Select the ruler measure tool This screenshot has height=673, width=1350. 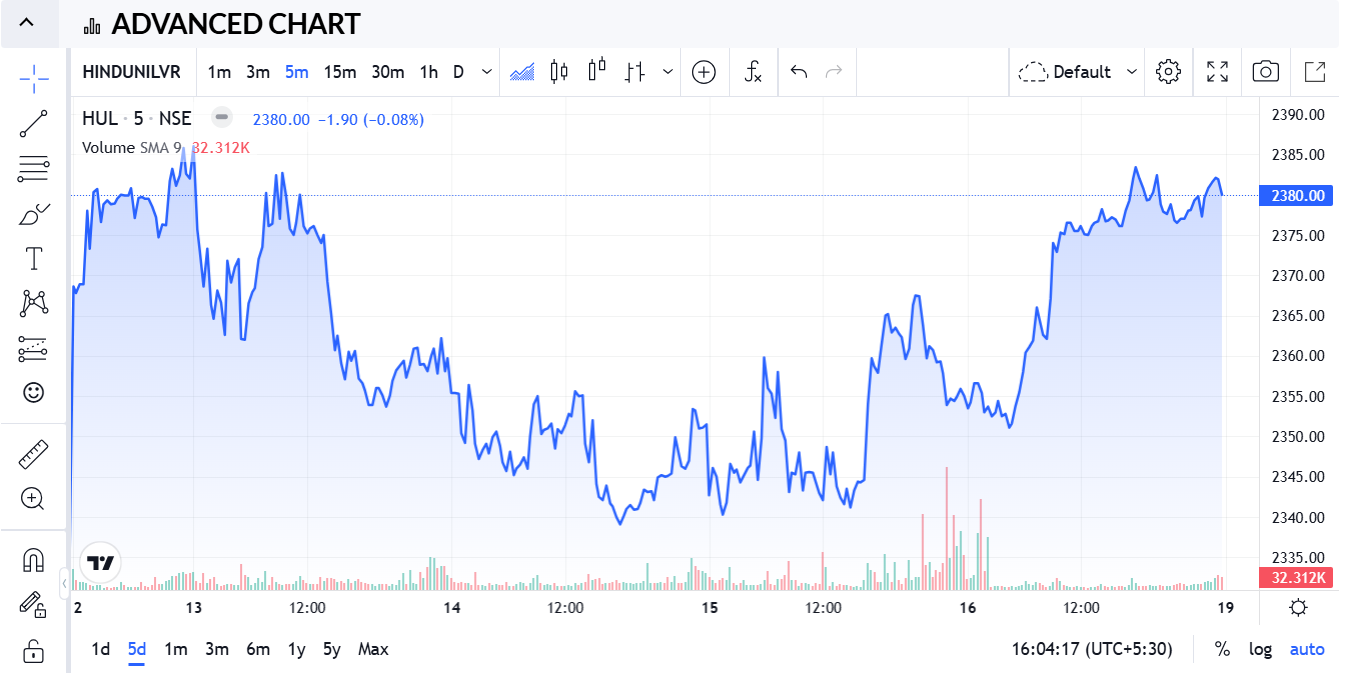coord(33,454)
